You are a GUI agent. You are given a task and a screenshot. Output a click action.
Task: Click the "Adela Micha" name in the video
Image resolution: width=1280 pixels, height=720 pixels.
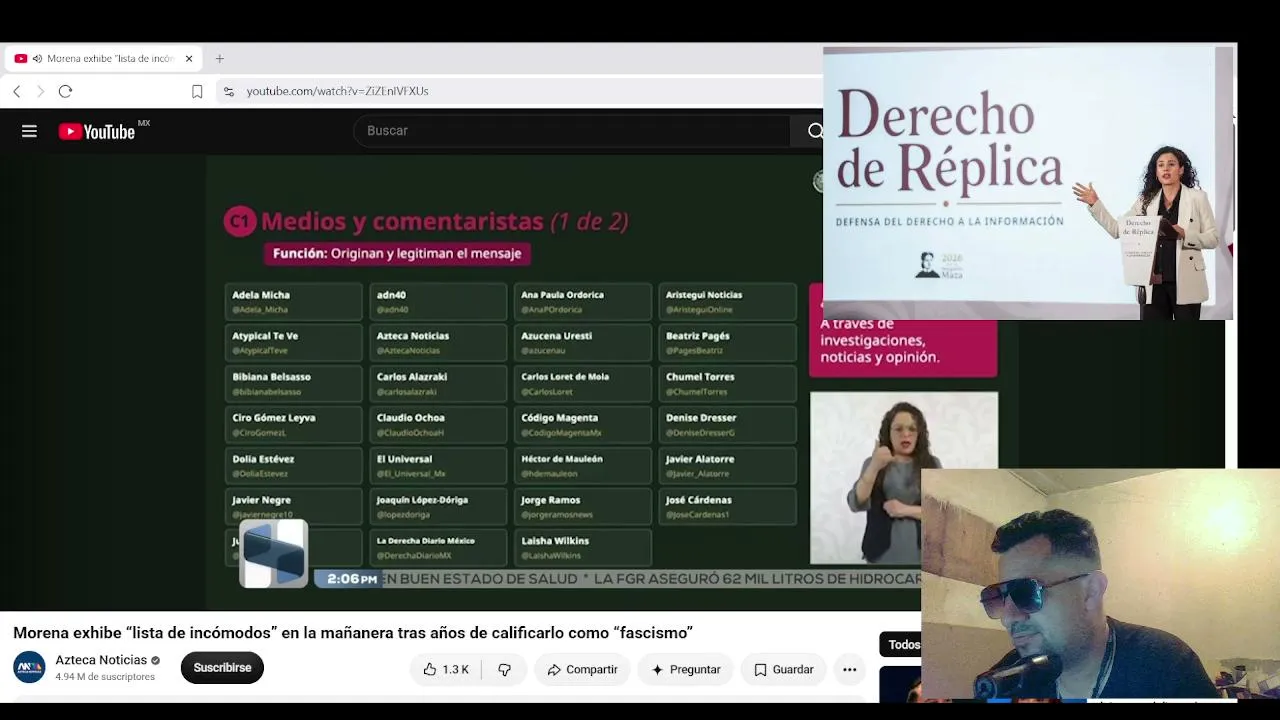(x=261, y=295)
